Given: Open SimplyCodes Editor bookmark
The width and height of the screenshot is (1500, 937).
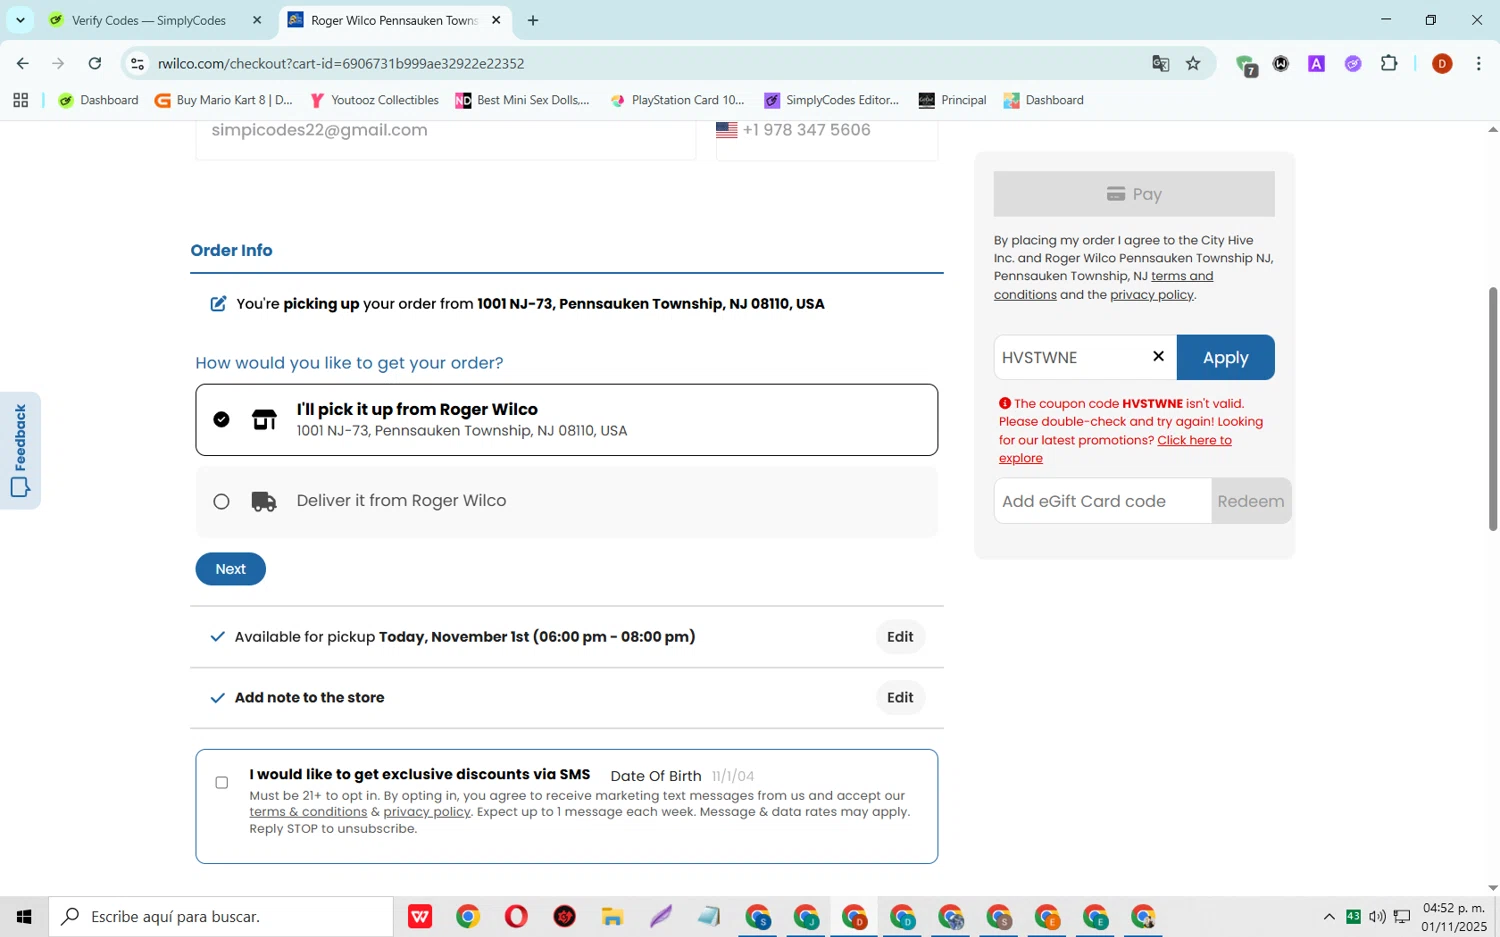Looking at the screenshot, I should coord(832,100).
